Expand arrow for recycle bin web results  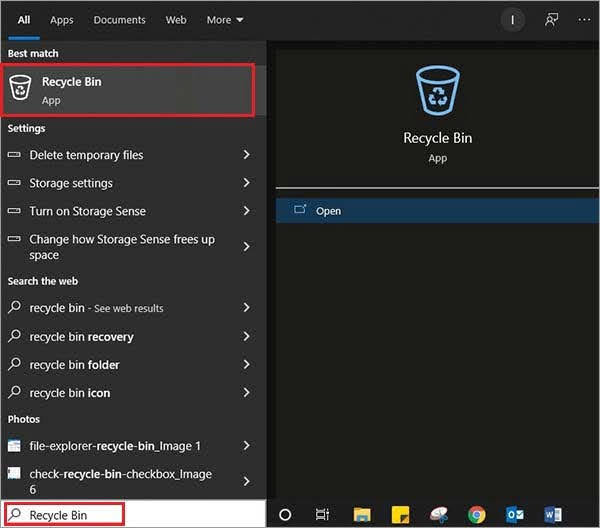246,308
